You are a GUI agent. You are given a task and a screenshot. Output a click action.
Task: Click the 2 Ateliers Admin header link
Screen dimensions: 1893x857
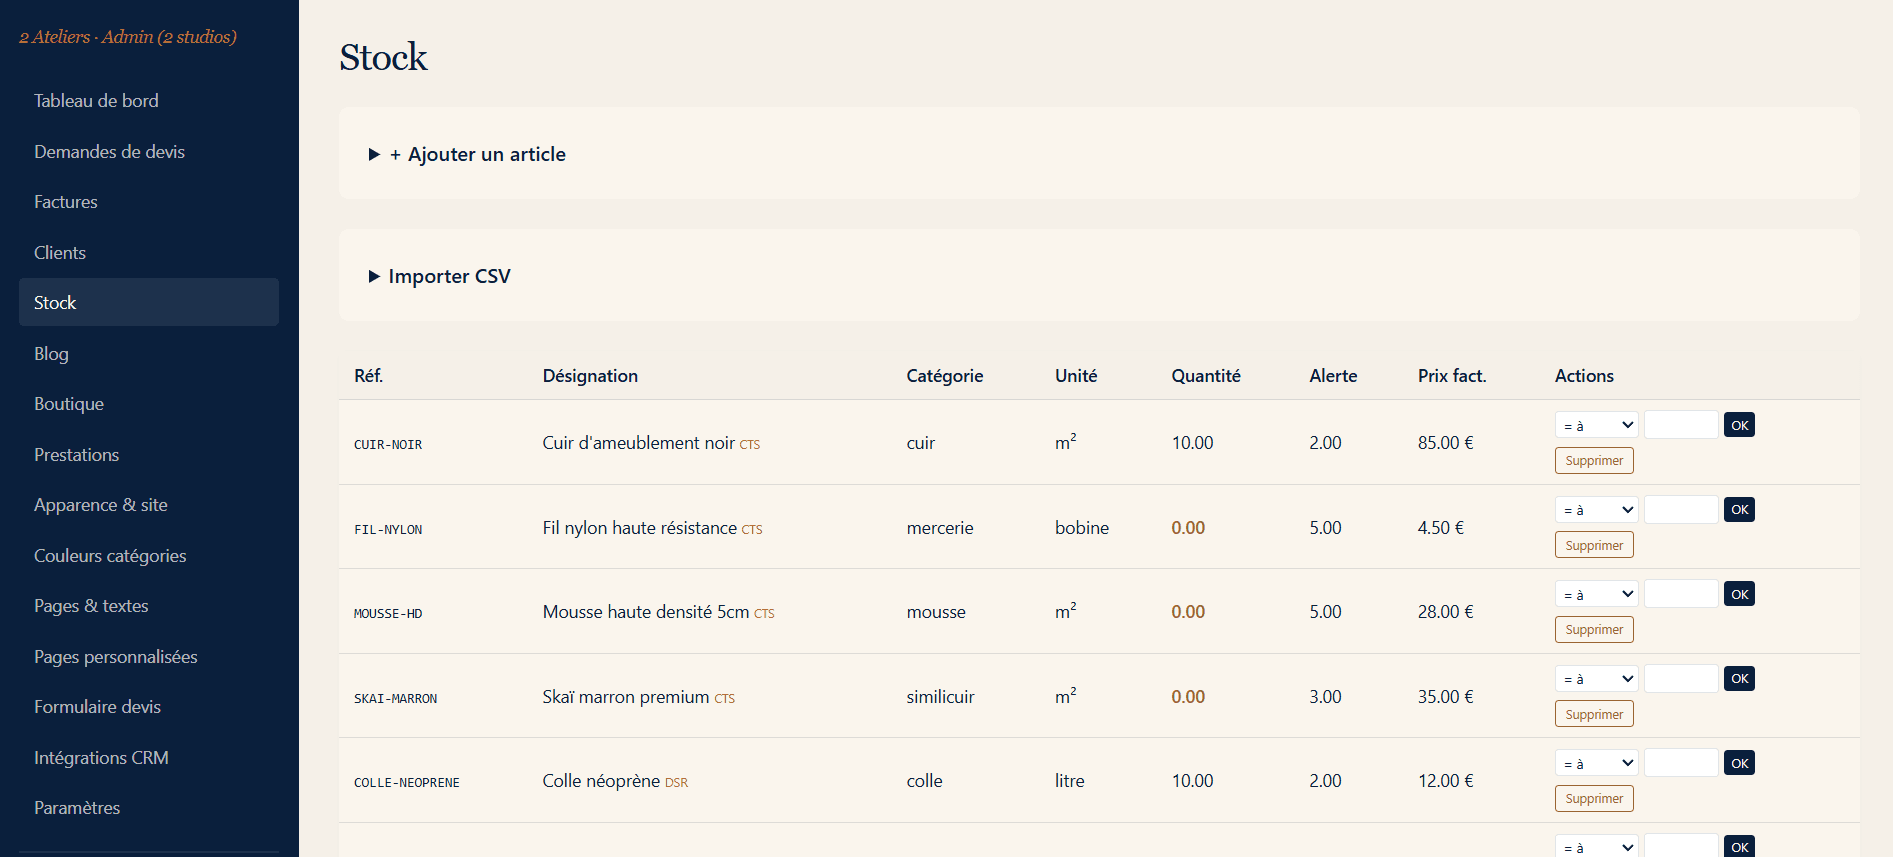(x=128, y=37)
